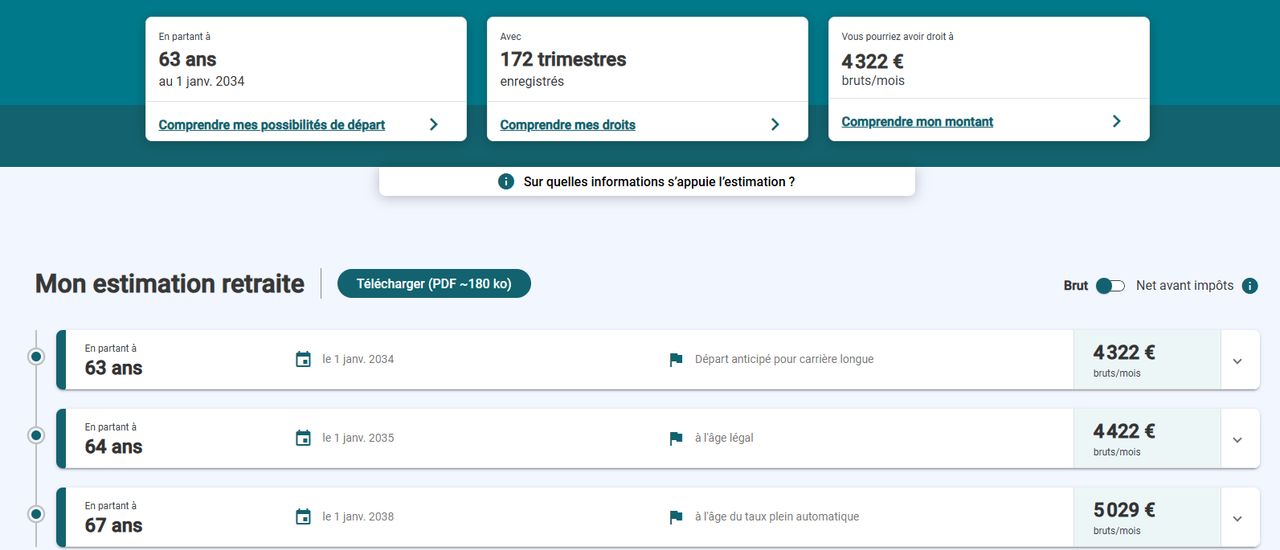Click flag icon beside 'à l'âge légal'
Screen dimensions: 1280x550
coord(676,439)
